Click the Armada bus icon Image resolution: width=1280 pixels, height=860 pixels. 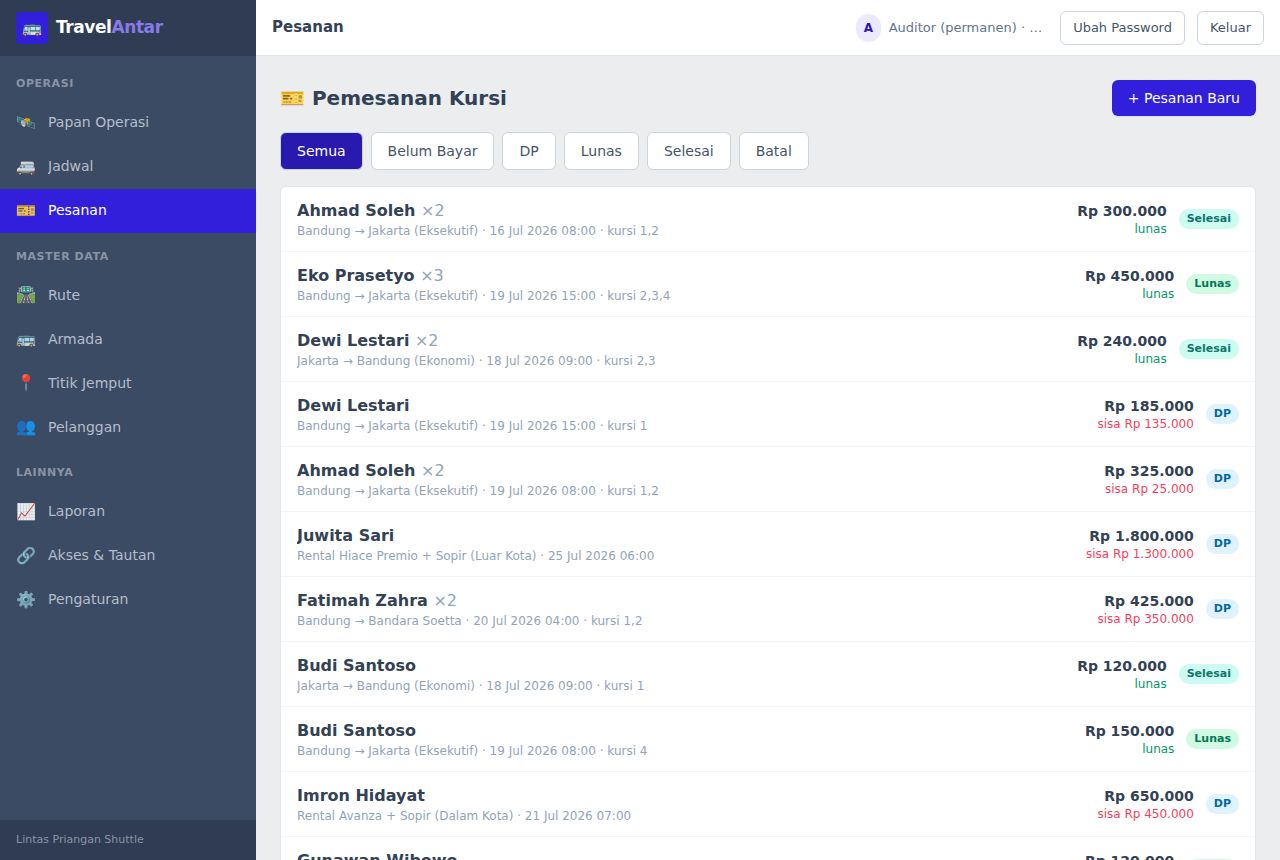26,339
